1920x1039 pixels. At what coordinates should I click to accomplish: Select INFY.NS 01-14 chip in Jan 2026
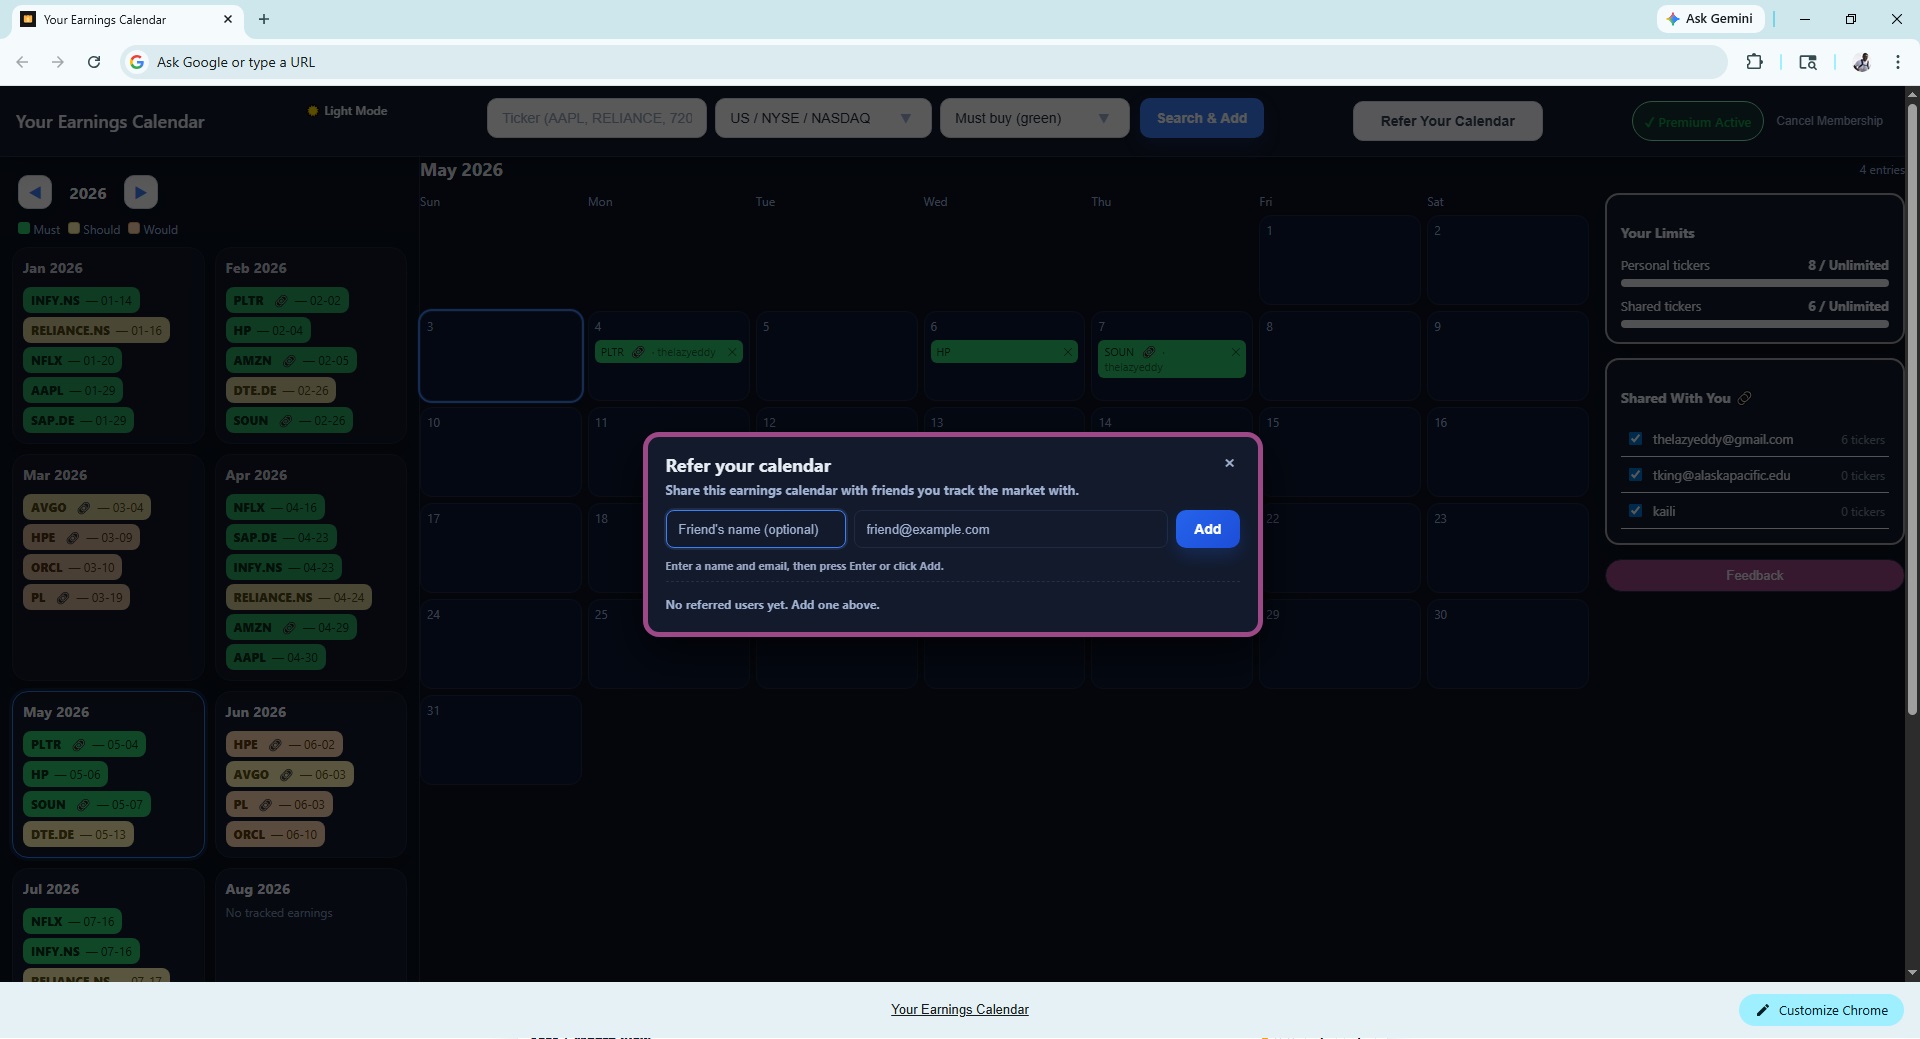[x=81, y=300]
